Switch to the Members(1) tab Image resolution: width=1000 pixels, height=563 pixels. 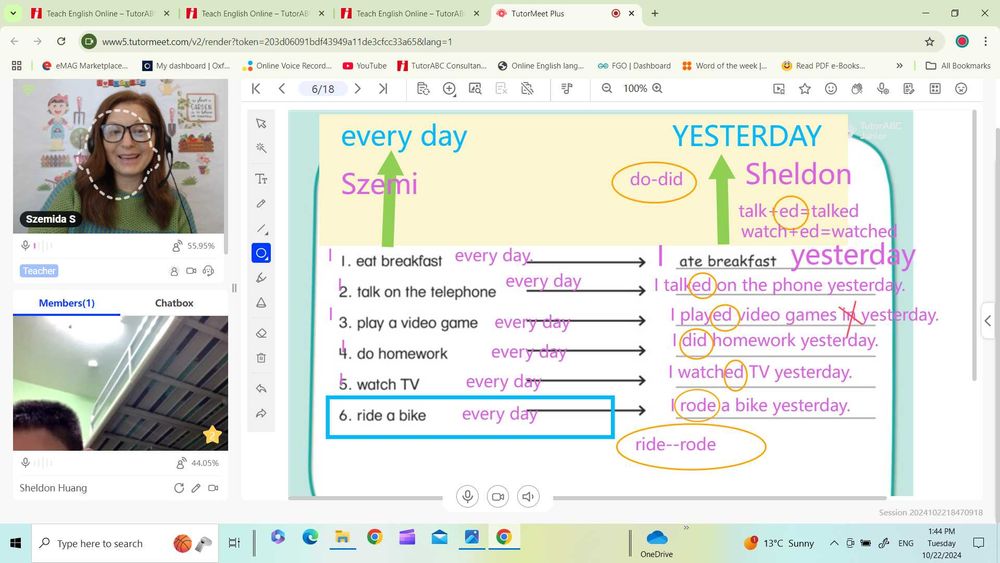click(x=66, y=303)
